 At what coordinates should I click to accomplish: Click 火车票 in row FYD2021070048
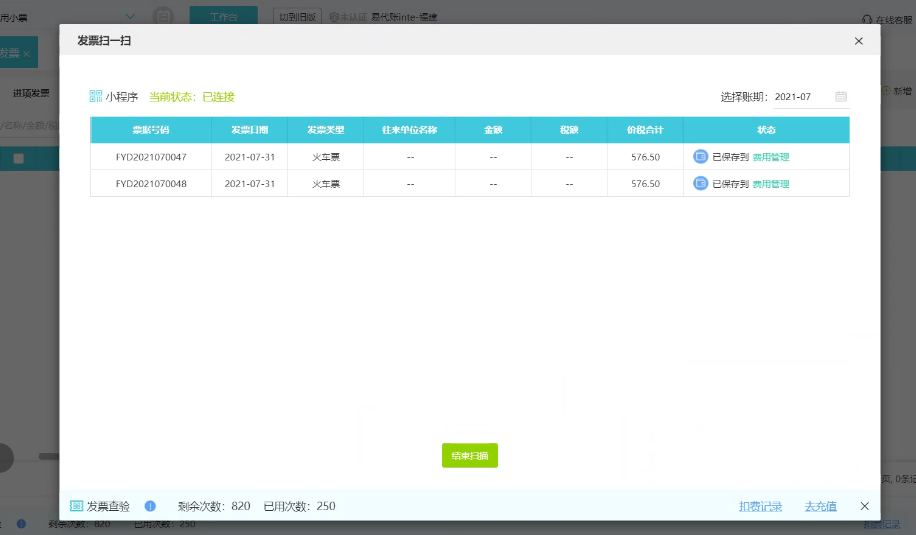(x=325, y=184)
